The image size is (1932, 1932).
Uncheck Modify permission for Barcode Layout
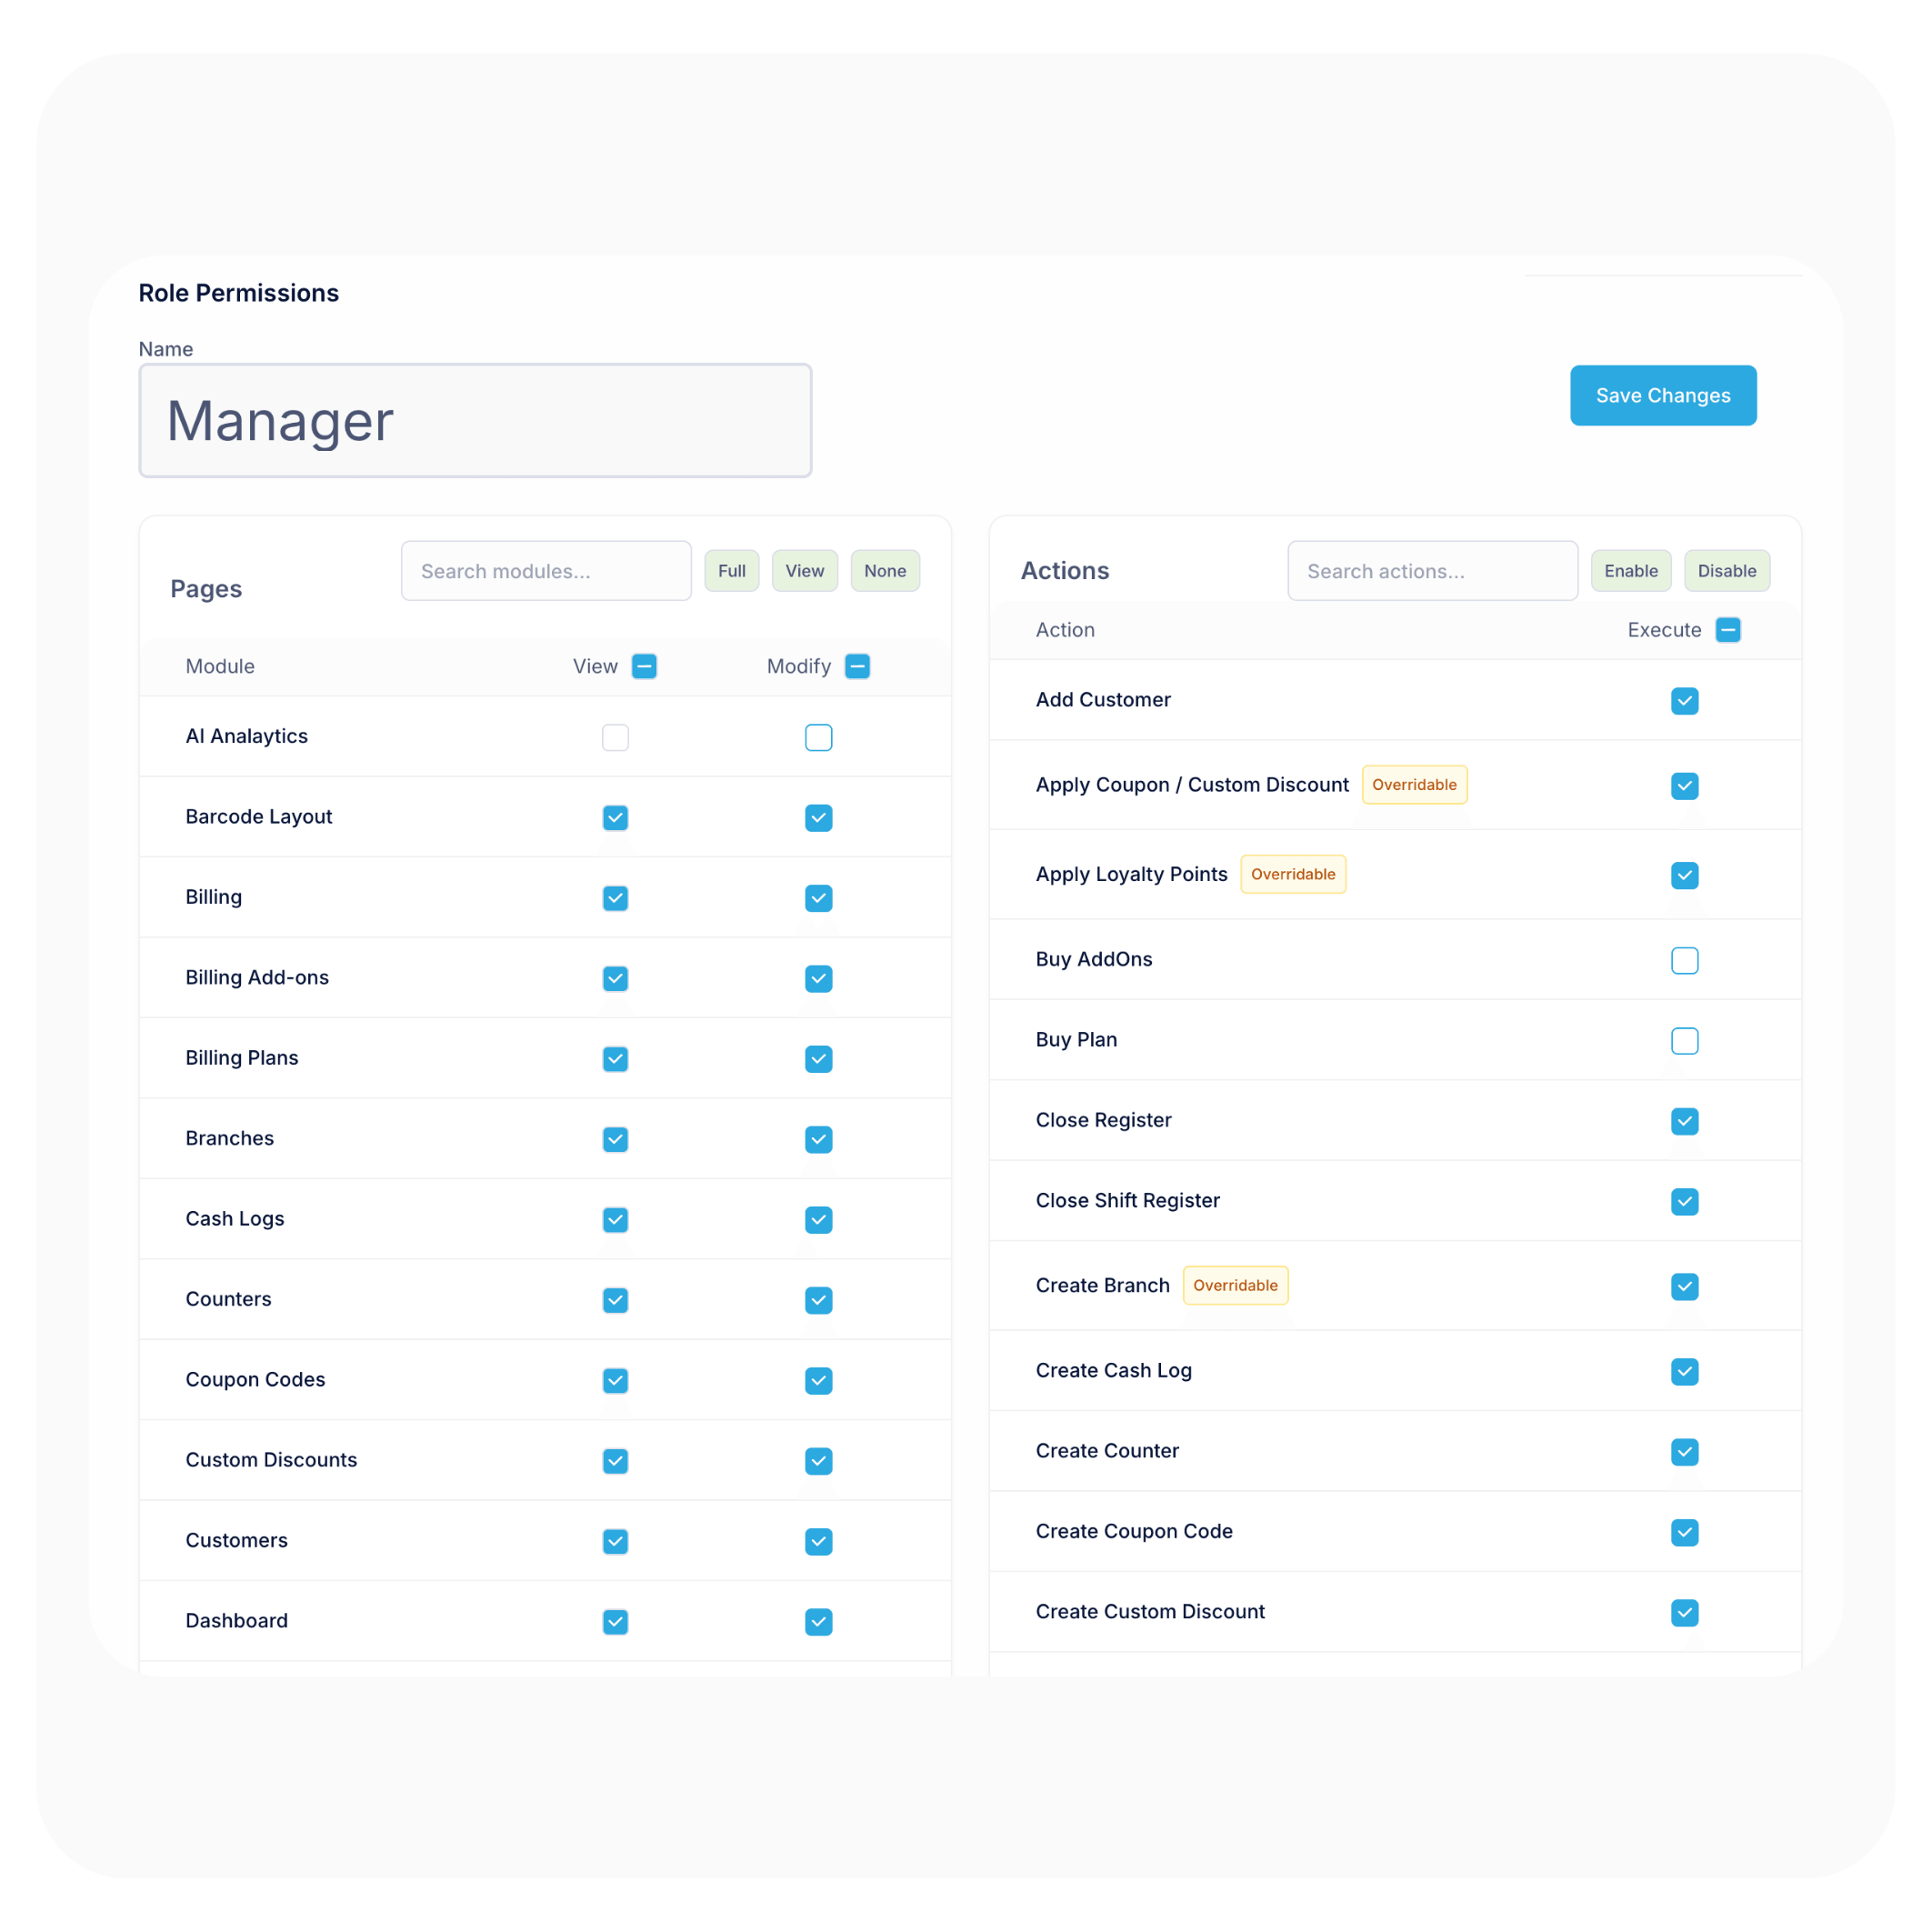[818, 817]
